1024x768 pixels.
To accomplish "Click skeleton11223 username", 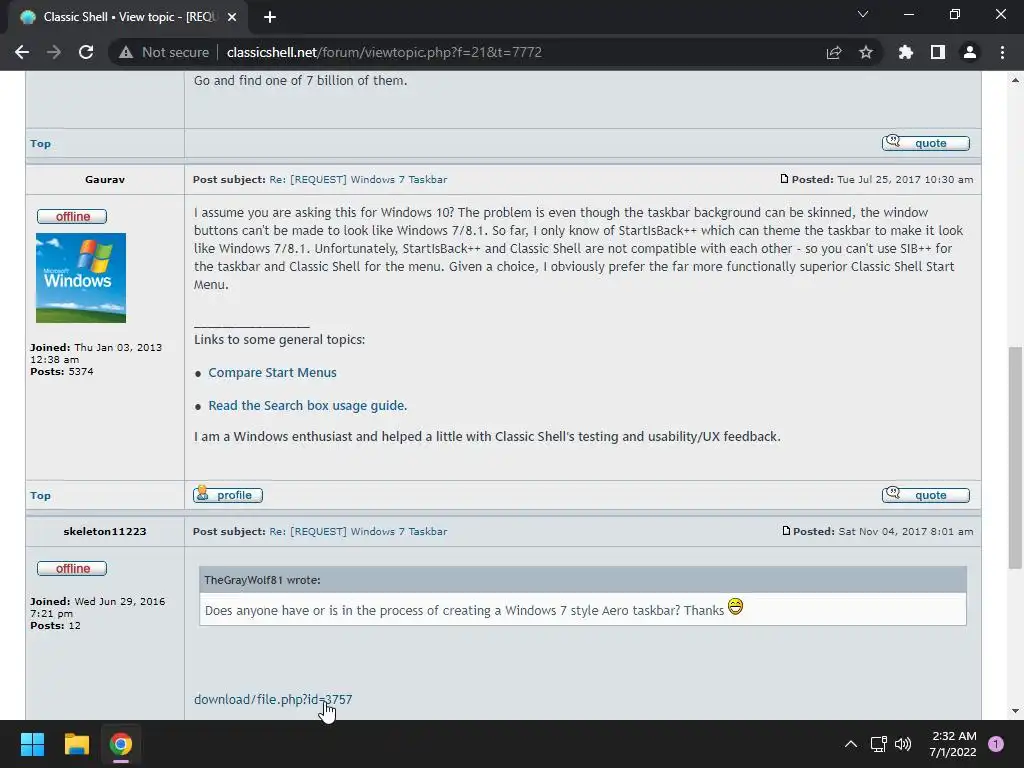I will (x=104, y=532).
